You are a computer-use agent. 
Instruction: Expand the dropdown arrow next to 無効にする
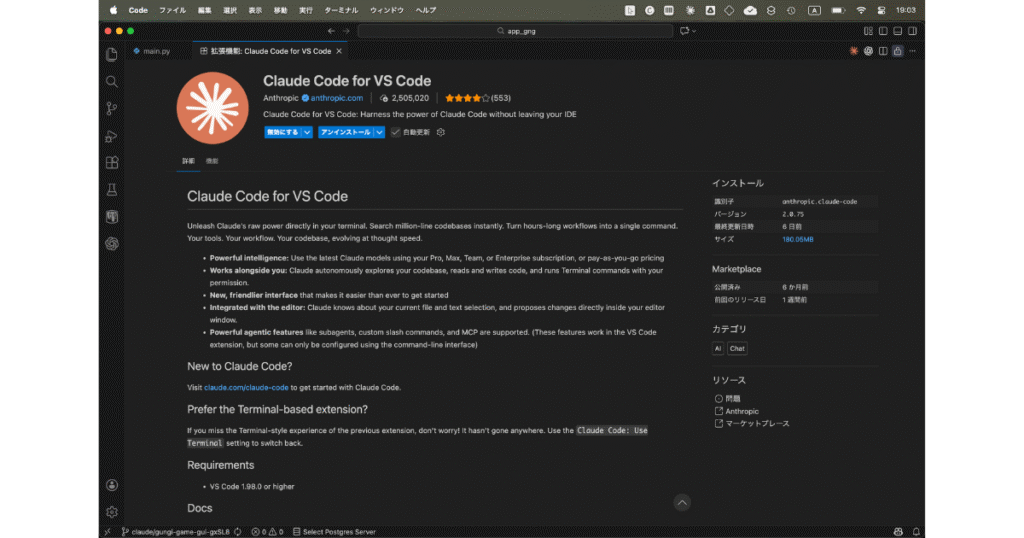[x=307, y=132]
